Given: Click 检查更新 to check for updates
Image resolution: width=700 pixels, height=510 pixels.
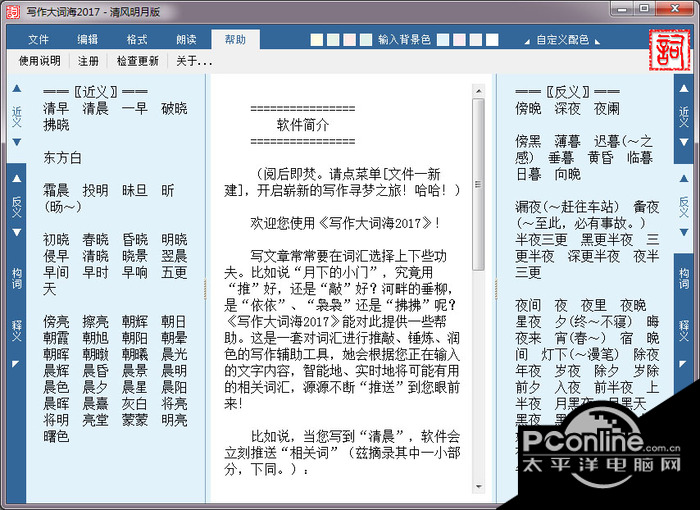Looking at the screenshot, I should click(x=138, y=61).
